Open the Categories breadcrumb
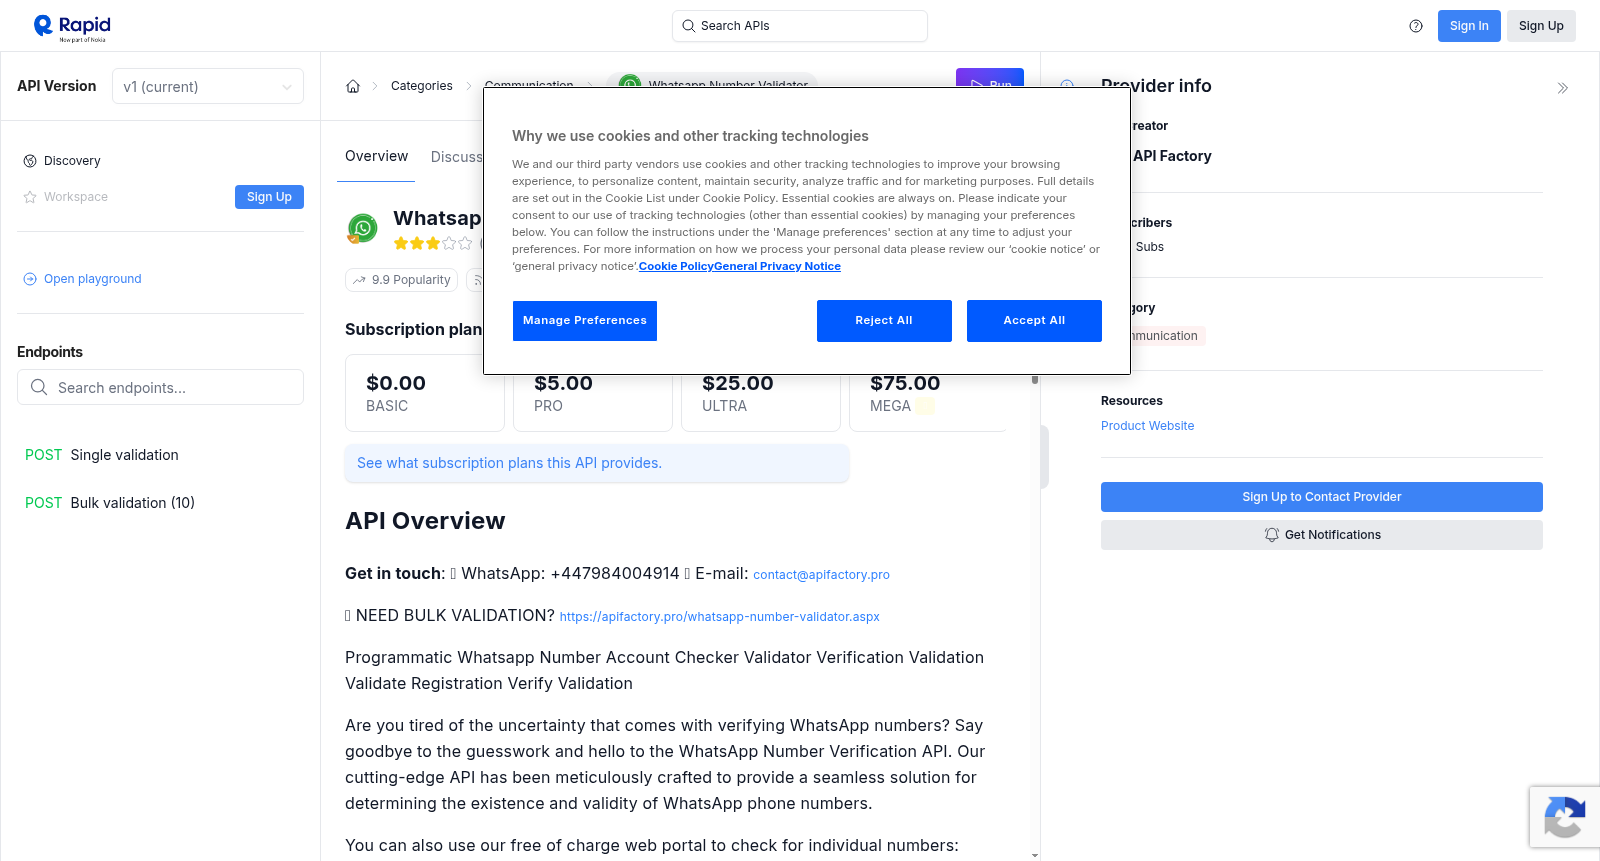 (422, 86)
